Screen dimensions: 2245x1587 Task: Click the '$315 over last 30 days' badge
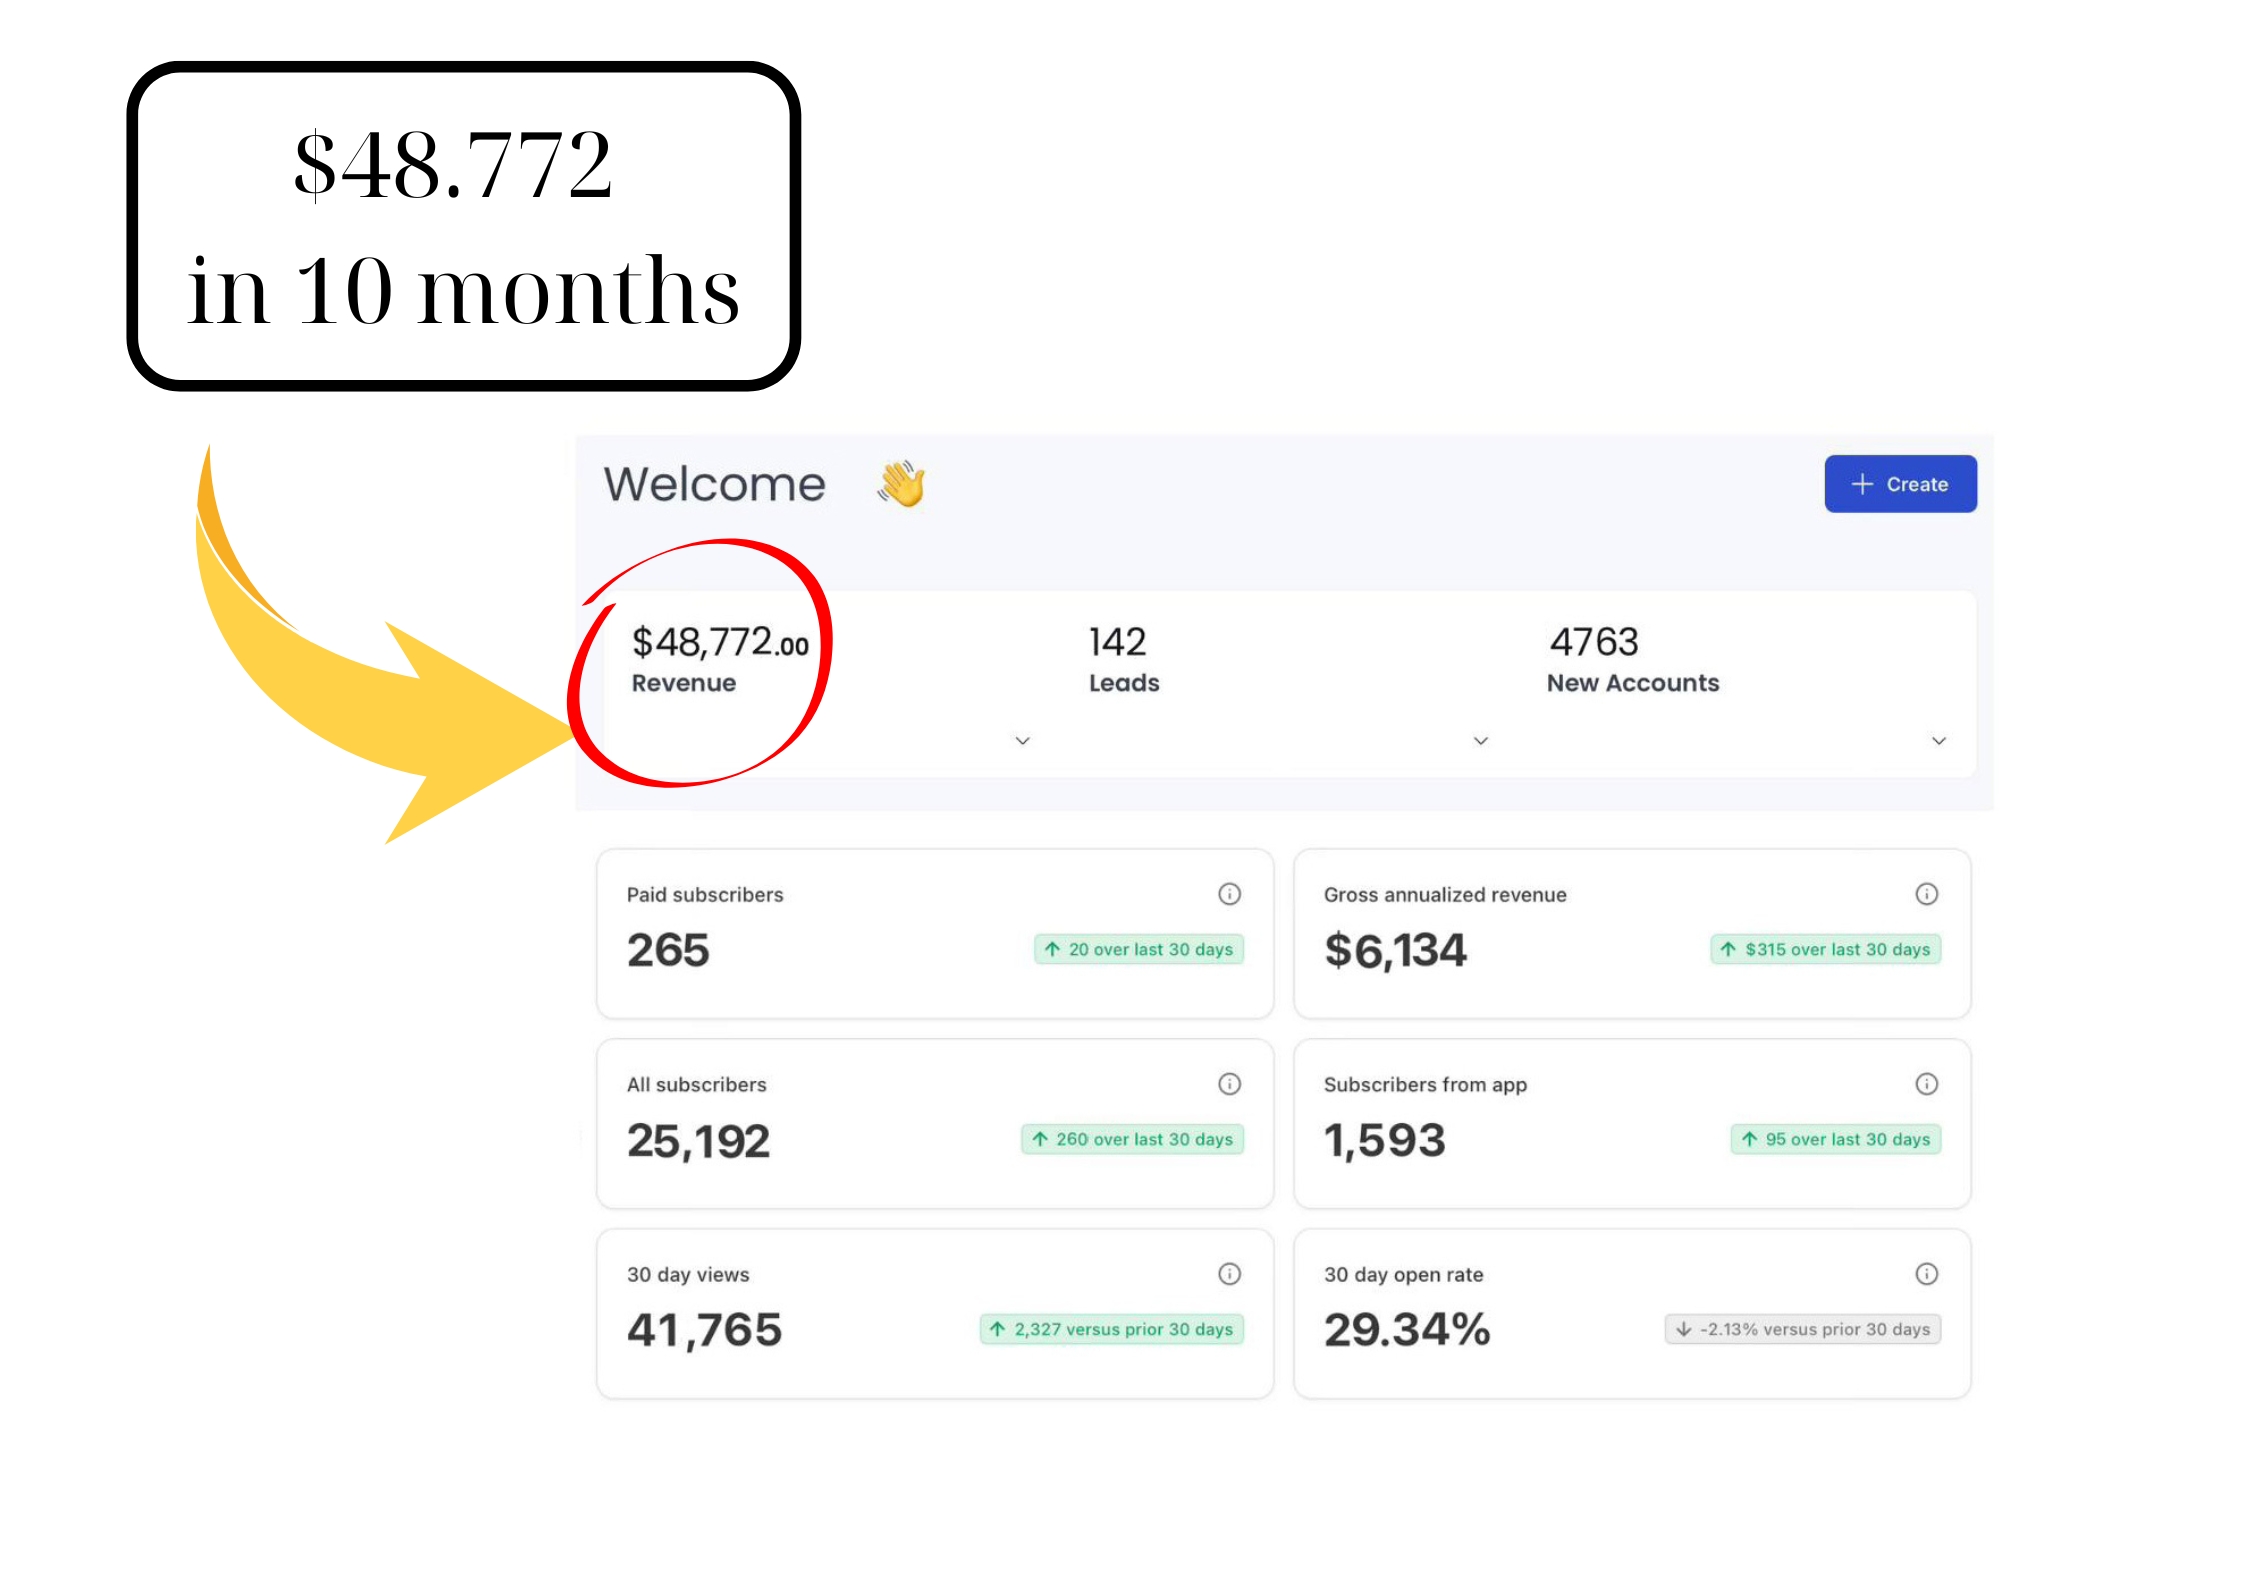(1825, 949)
